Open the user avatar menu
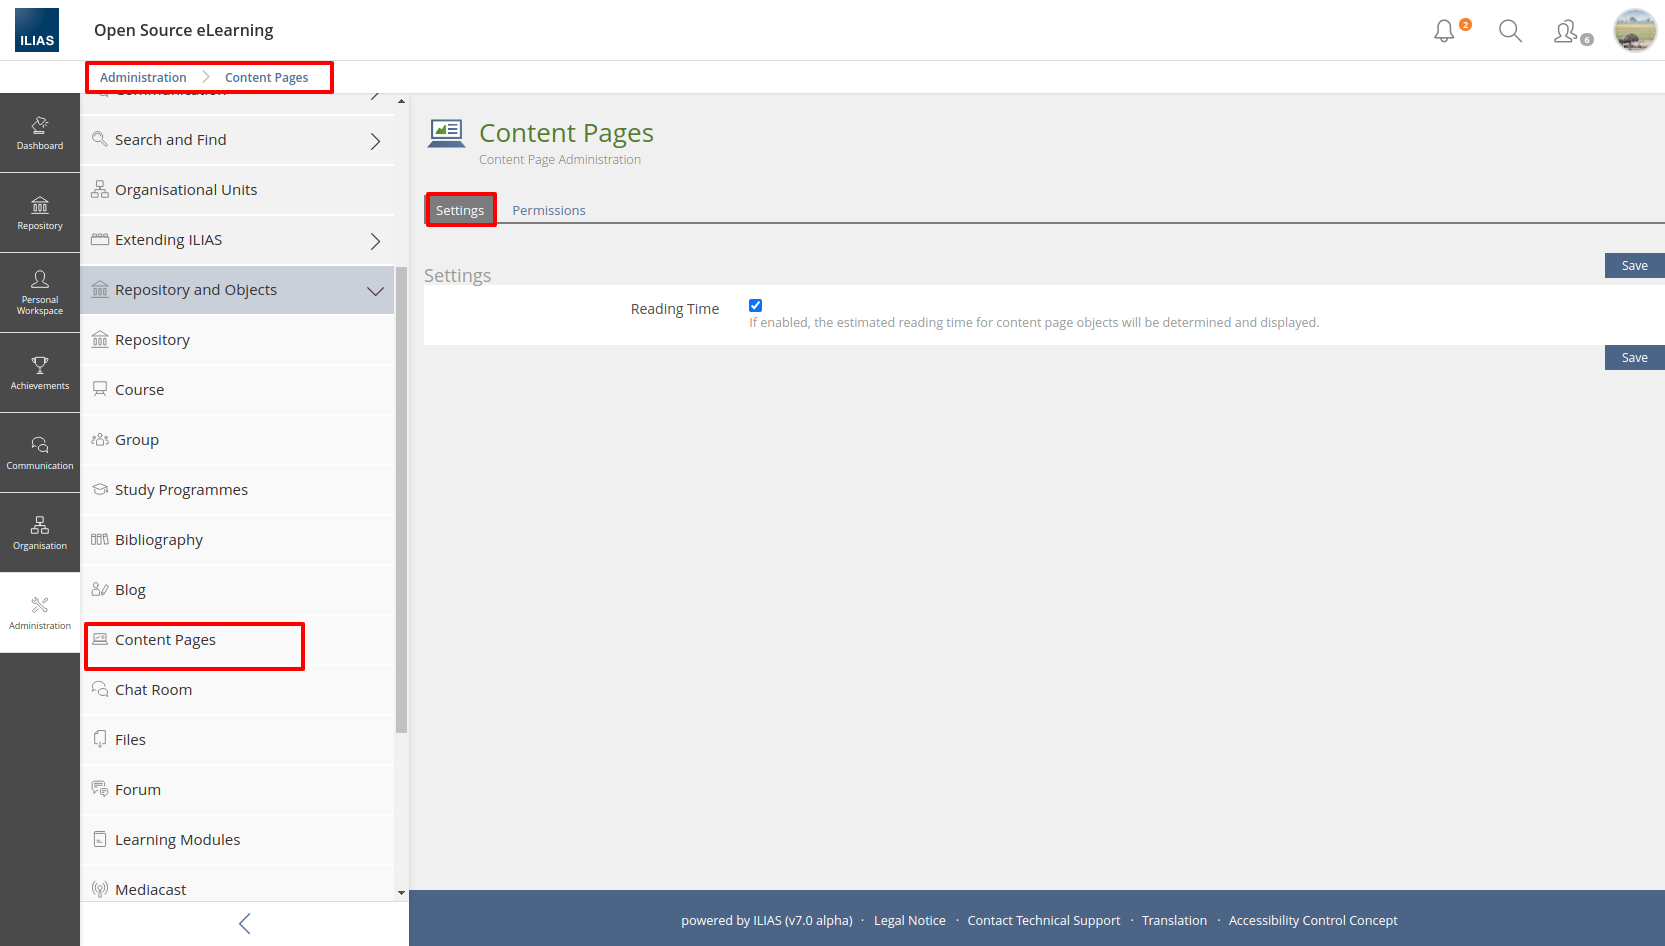 pos(1635,30)
